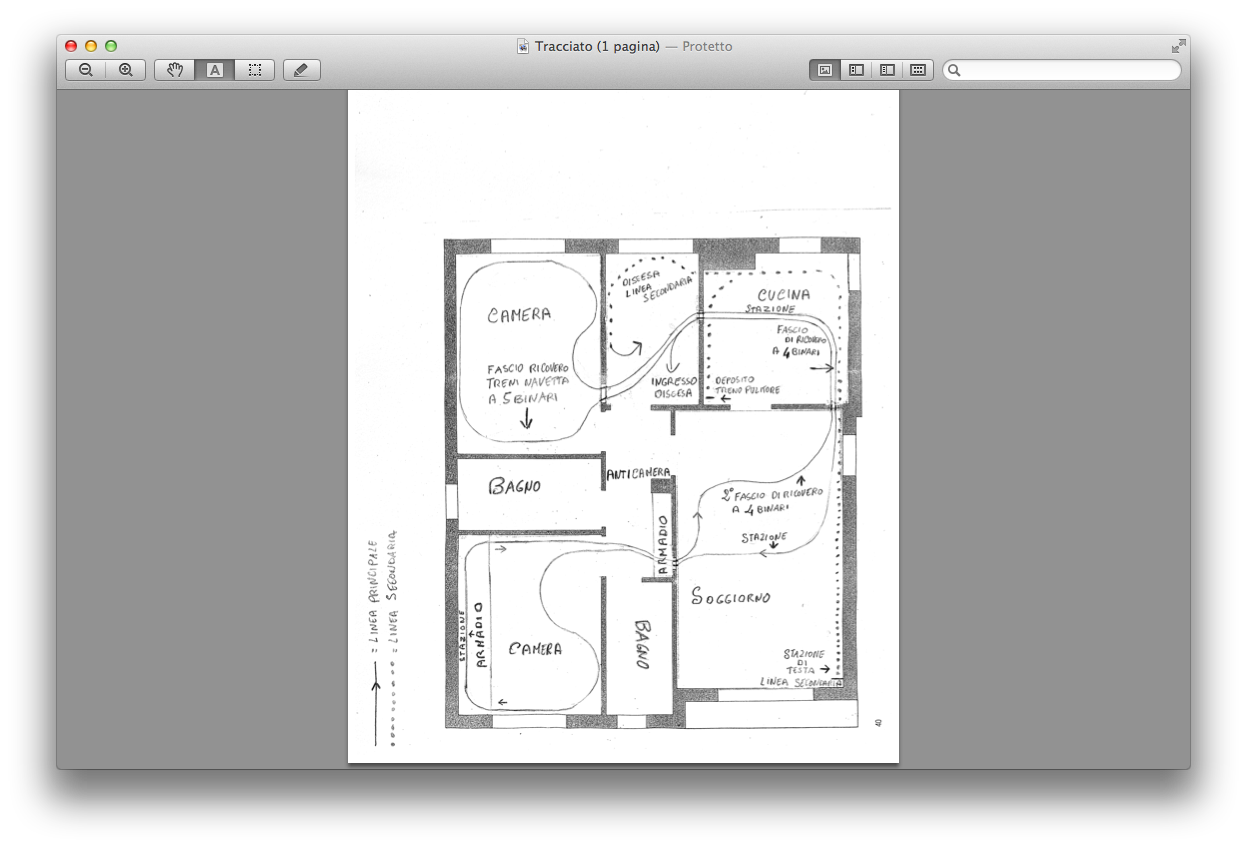Click the 'Protetto' label in title bar

707,46
